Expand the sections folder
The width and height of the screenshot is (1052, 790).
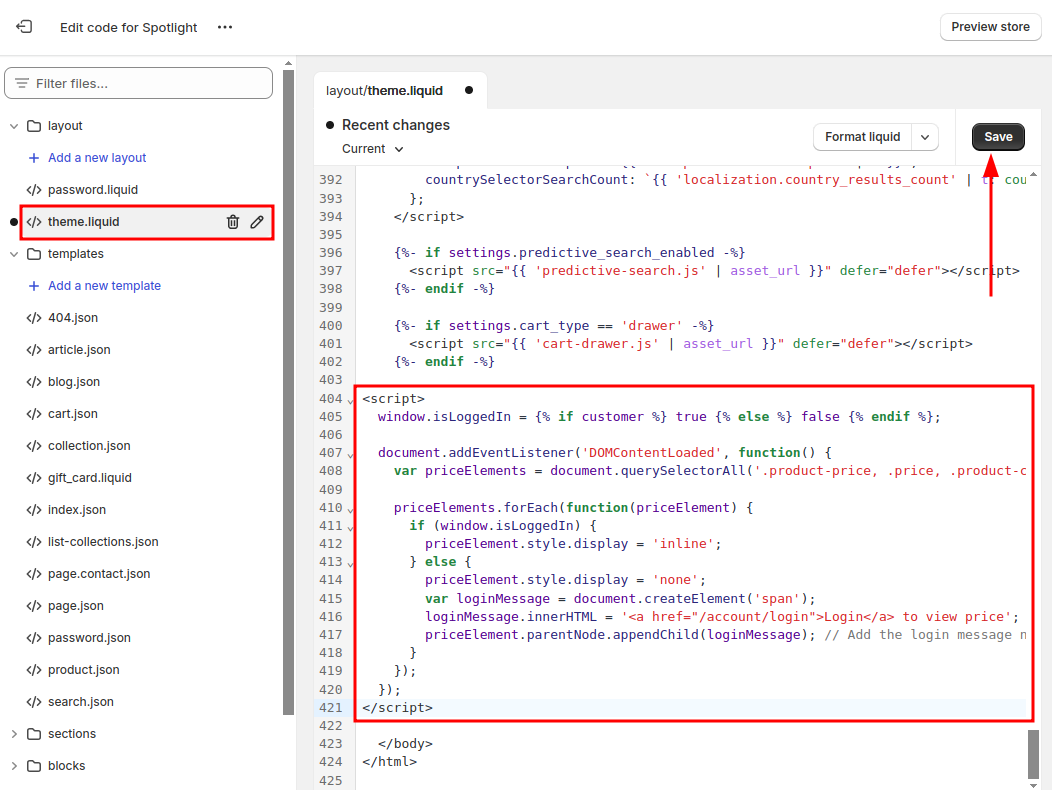pos(14,734)
